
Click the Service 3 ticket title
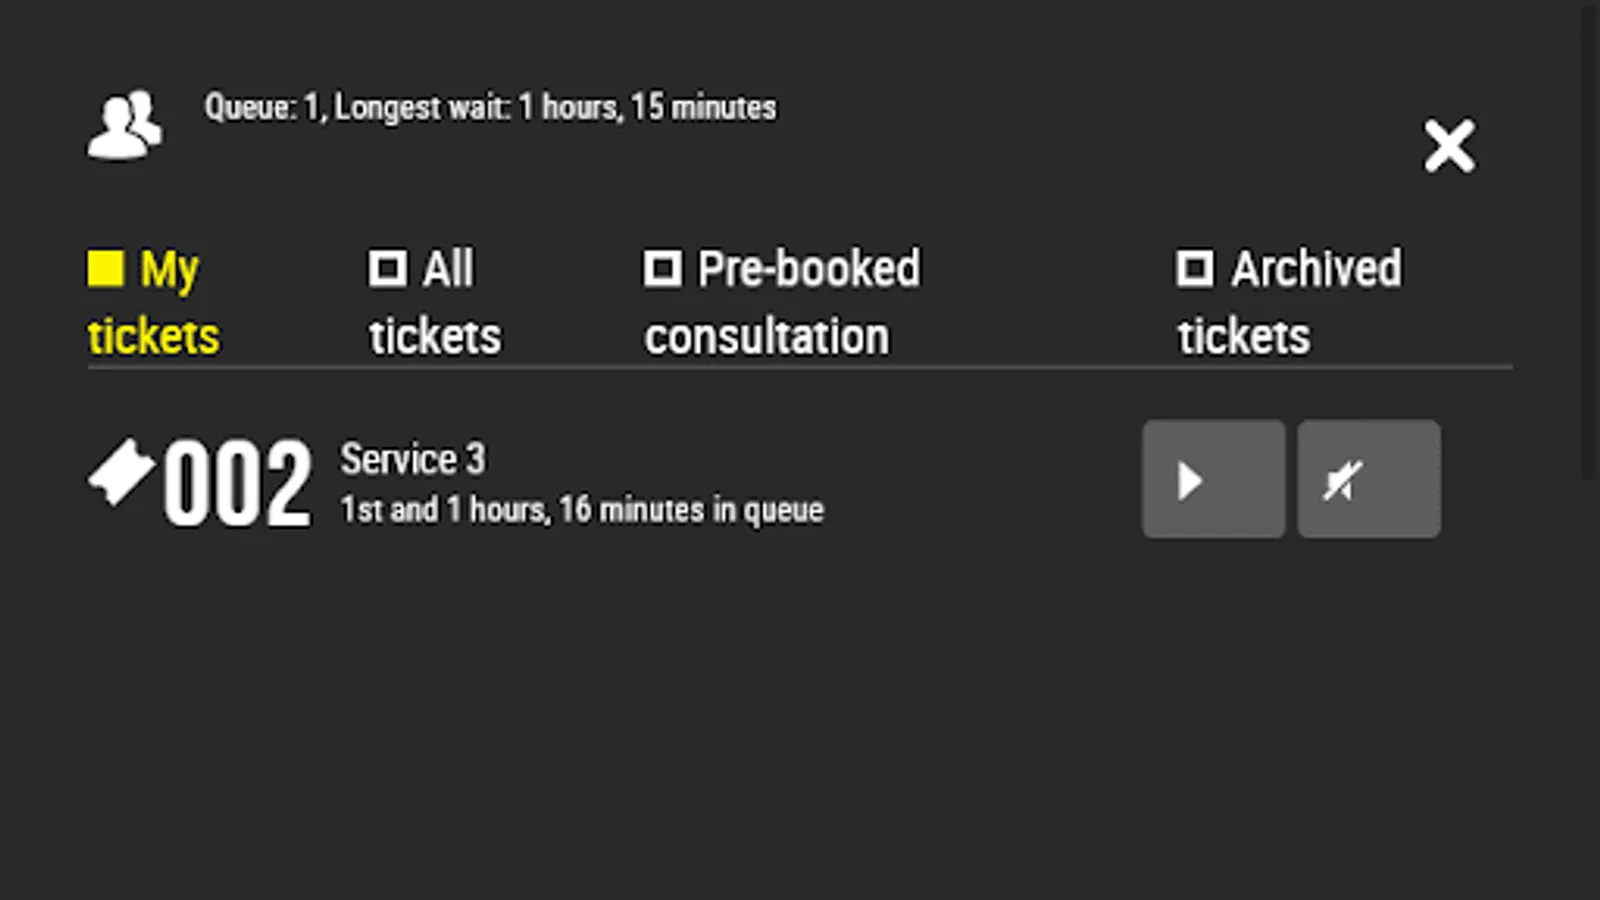(412, 459)
